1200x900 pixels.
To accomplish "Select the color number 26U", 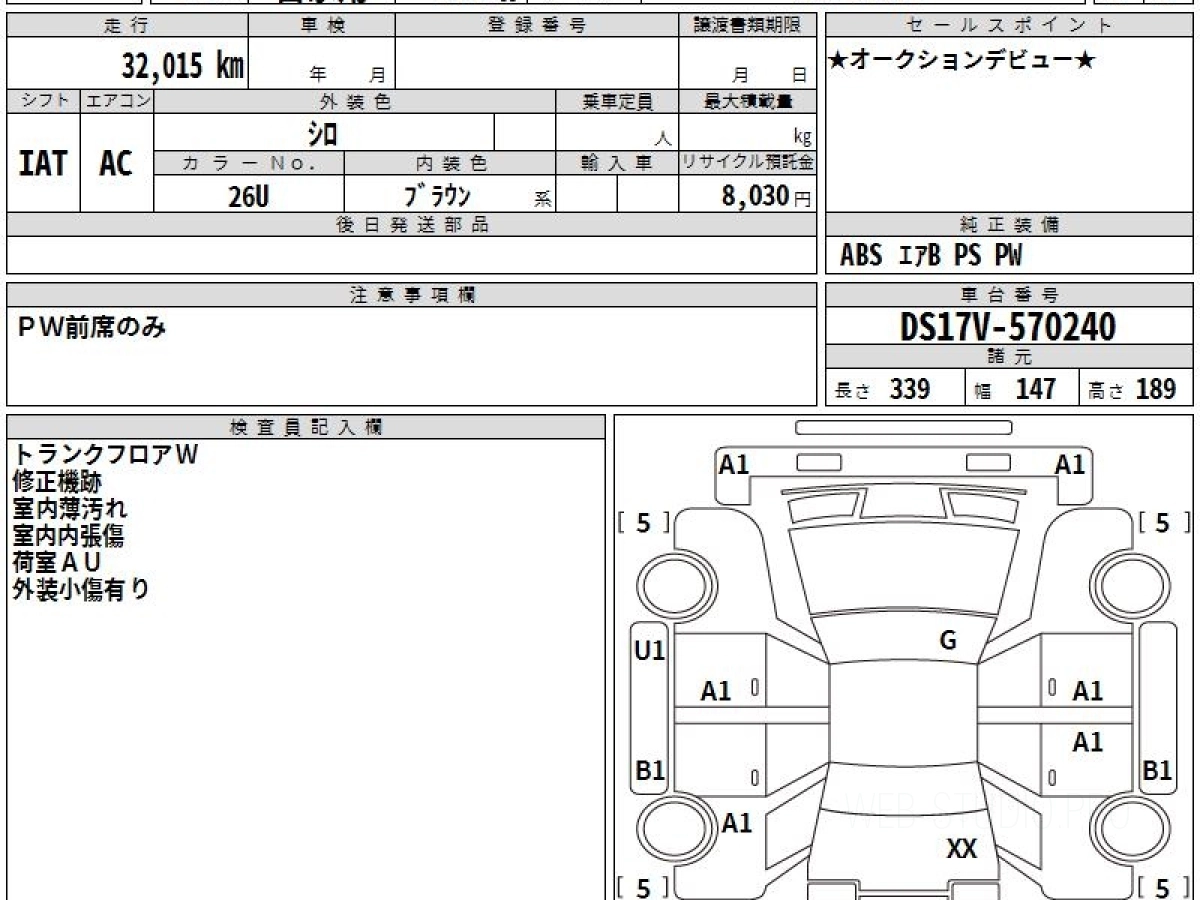I will pyautogui.click(x=248, y=196).
